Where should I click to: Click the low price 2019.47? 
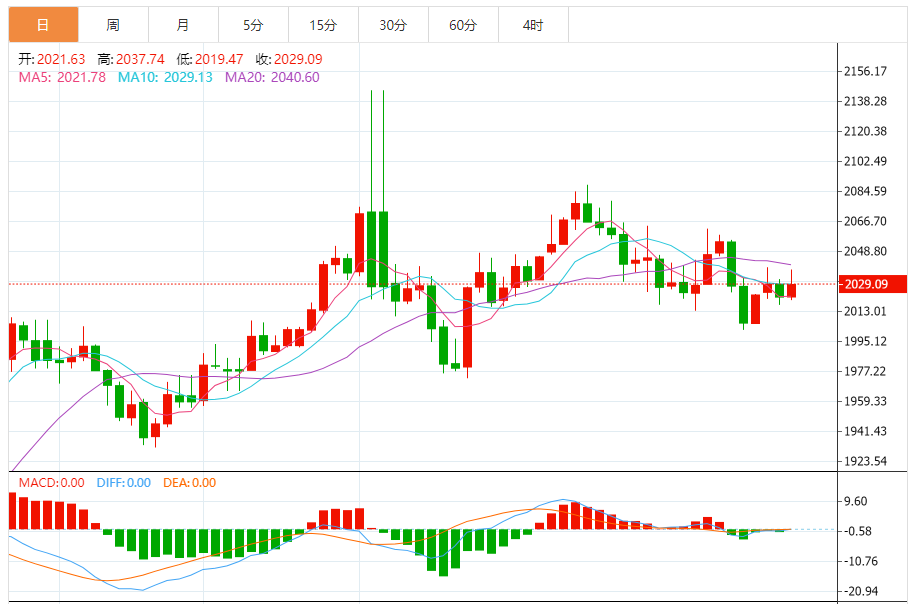pos(219,59)
